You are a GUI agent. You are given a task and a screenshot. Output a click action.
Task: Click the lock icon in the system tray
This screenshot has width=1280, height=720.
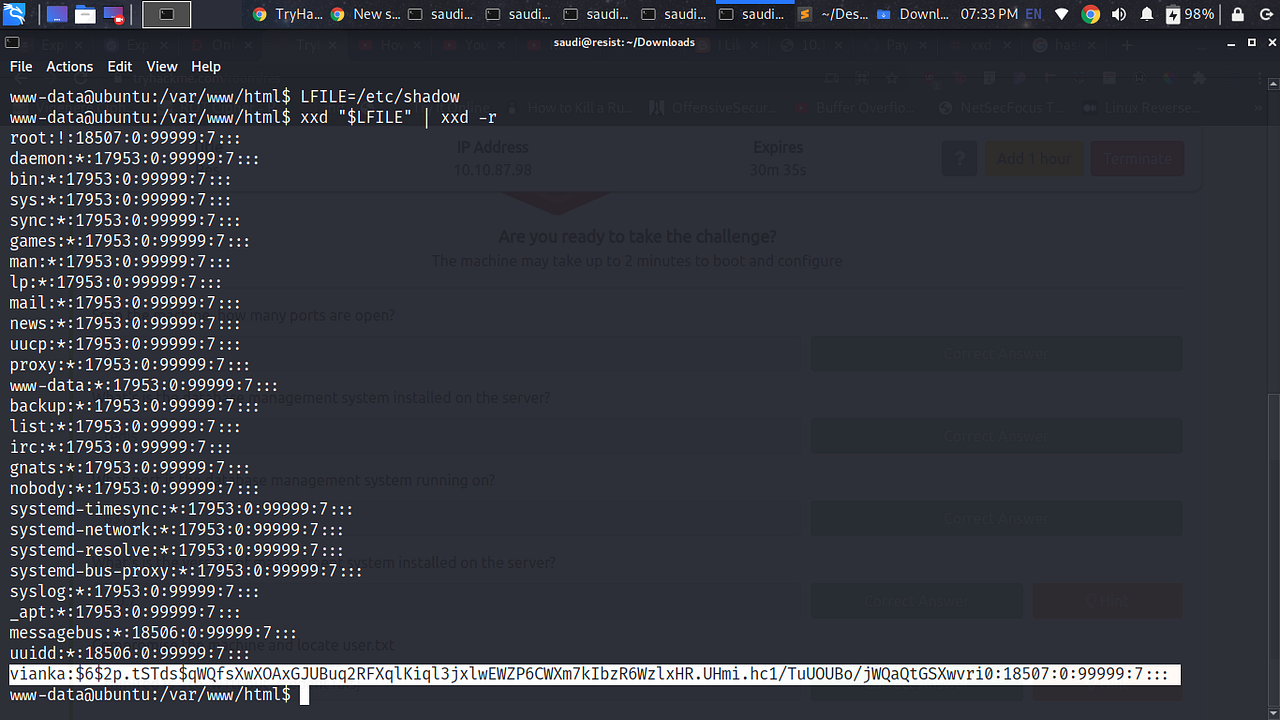click(1236, 14)
